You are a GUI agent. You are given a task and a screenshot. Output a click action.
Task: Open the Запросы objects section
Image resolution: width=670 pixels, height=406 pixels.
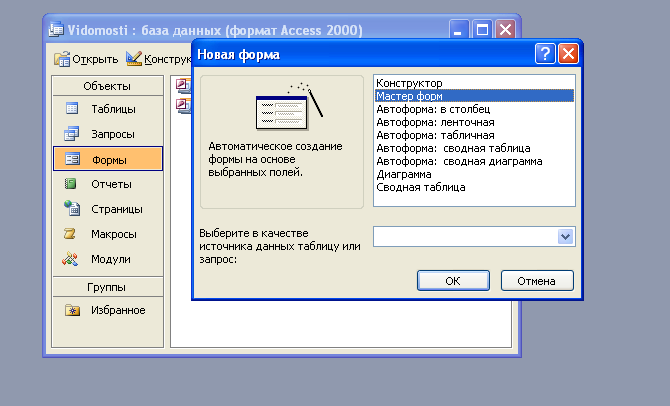108,134
